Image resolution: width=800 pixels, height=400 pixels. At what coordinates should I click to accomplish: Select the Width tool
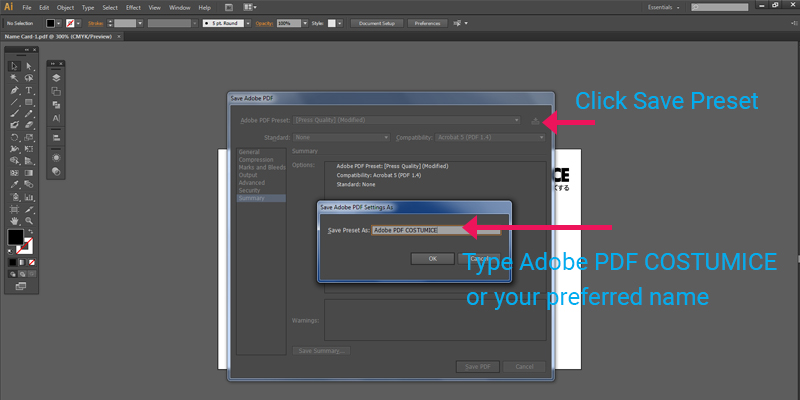(14, 149)
